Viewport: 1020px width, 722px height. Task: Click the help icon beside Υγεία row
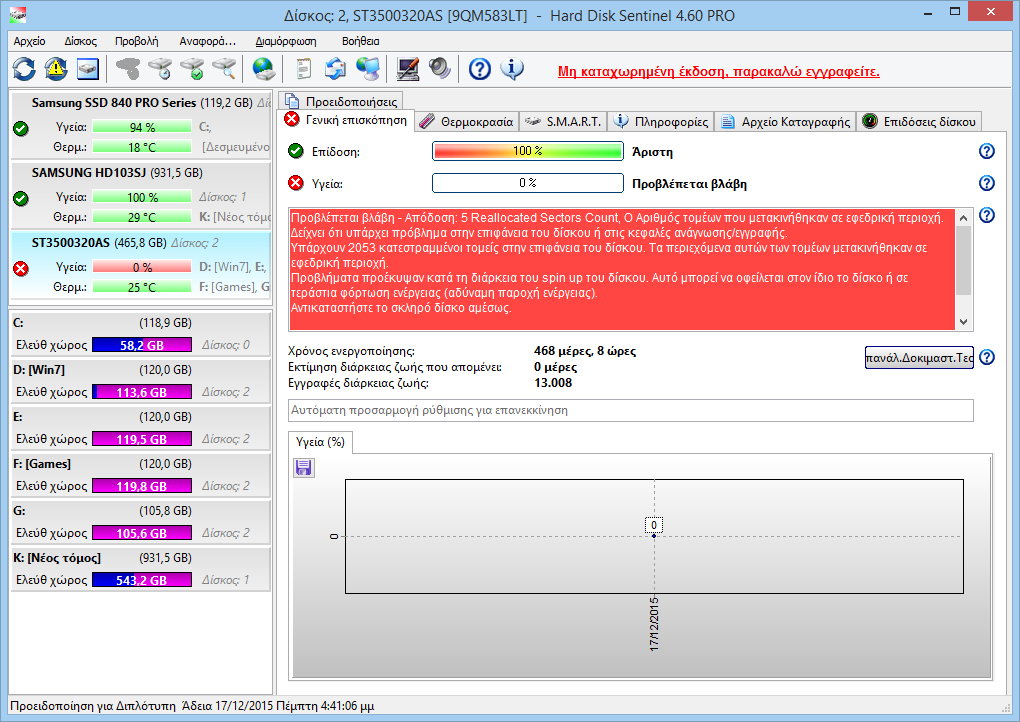(987, 183)
